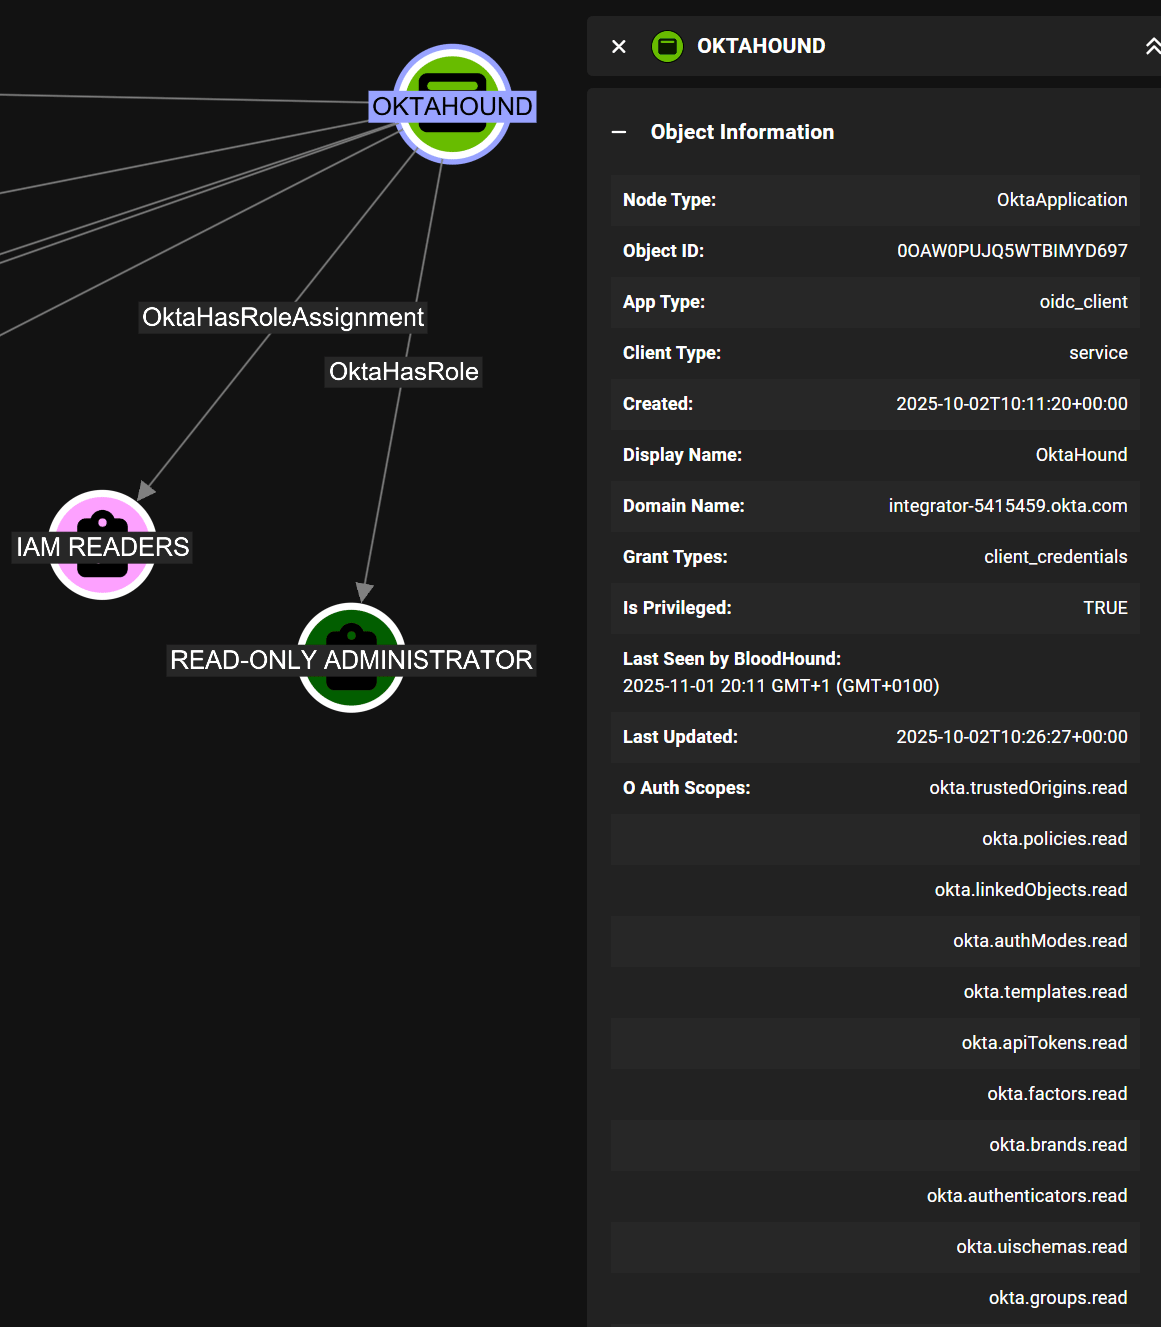Screen dimensions: 1161x1327
Task: Click Last Seen by BloodHound timestamp
Action: [781, 686]
